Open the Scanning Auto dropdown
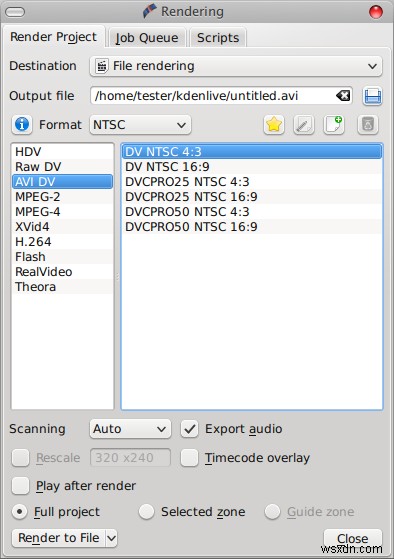 (x=130, y=429)
